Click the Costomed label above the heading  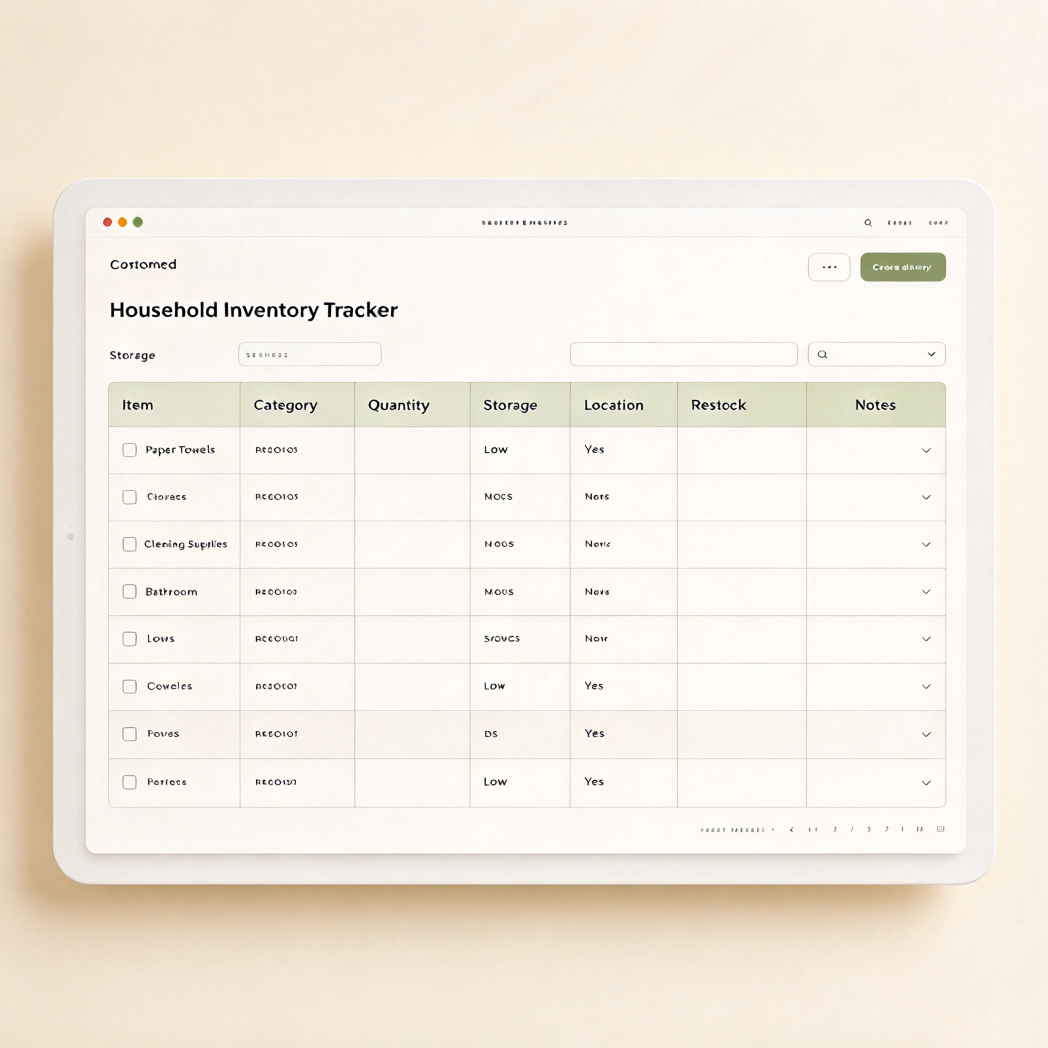coord(143,265)
